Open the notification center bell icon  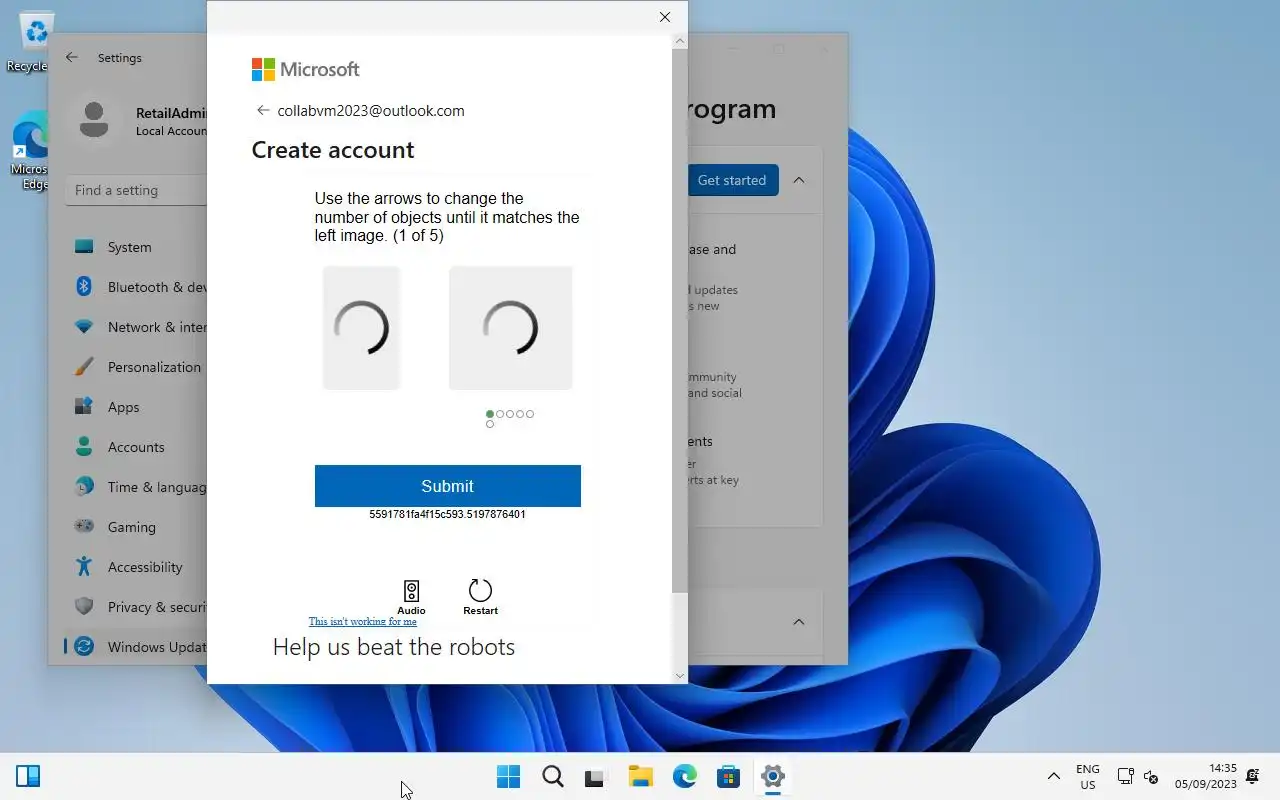pyautogui.click(x=1253, y=776)
